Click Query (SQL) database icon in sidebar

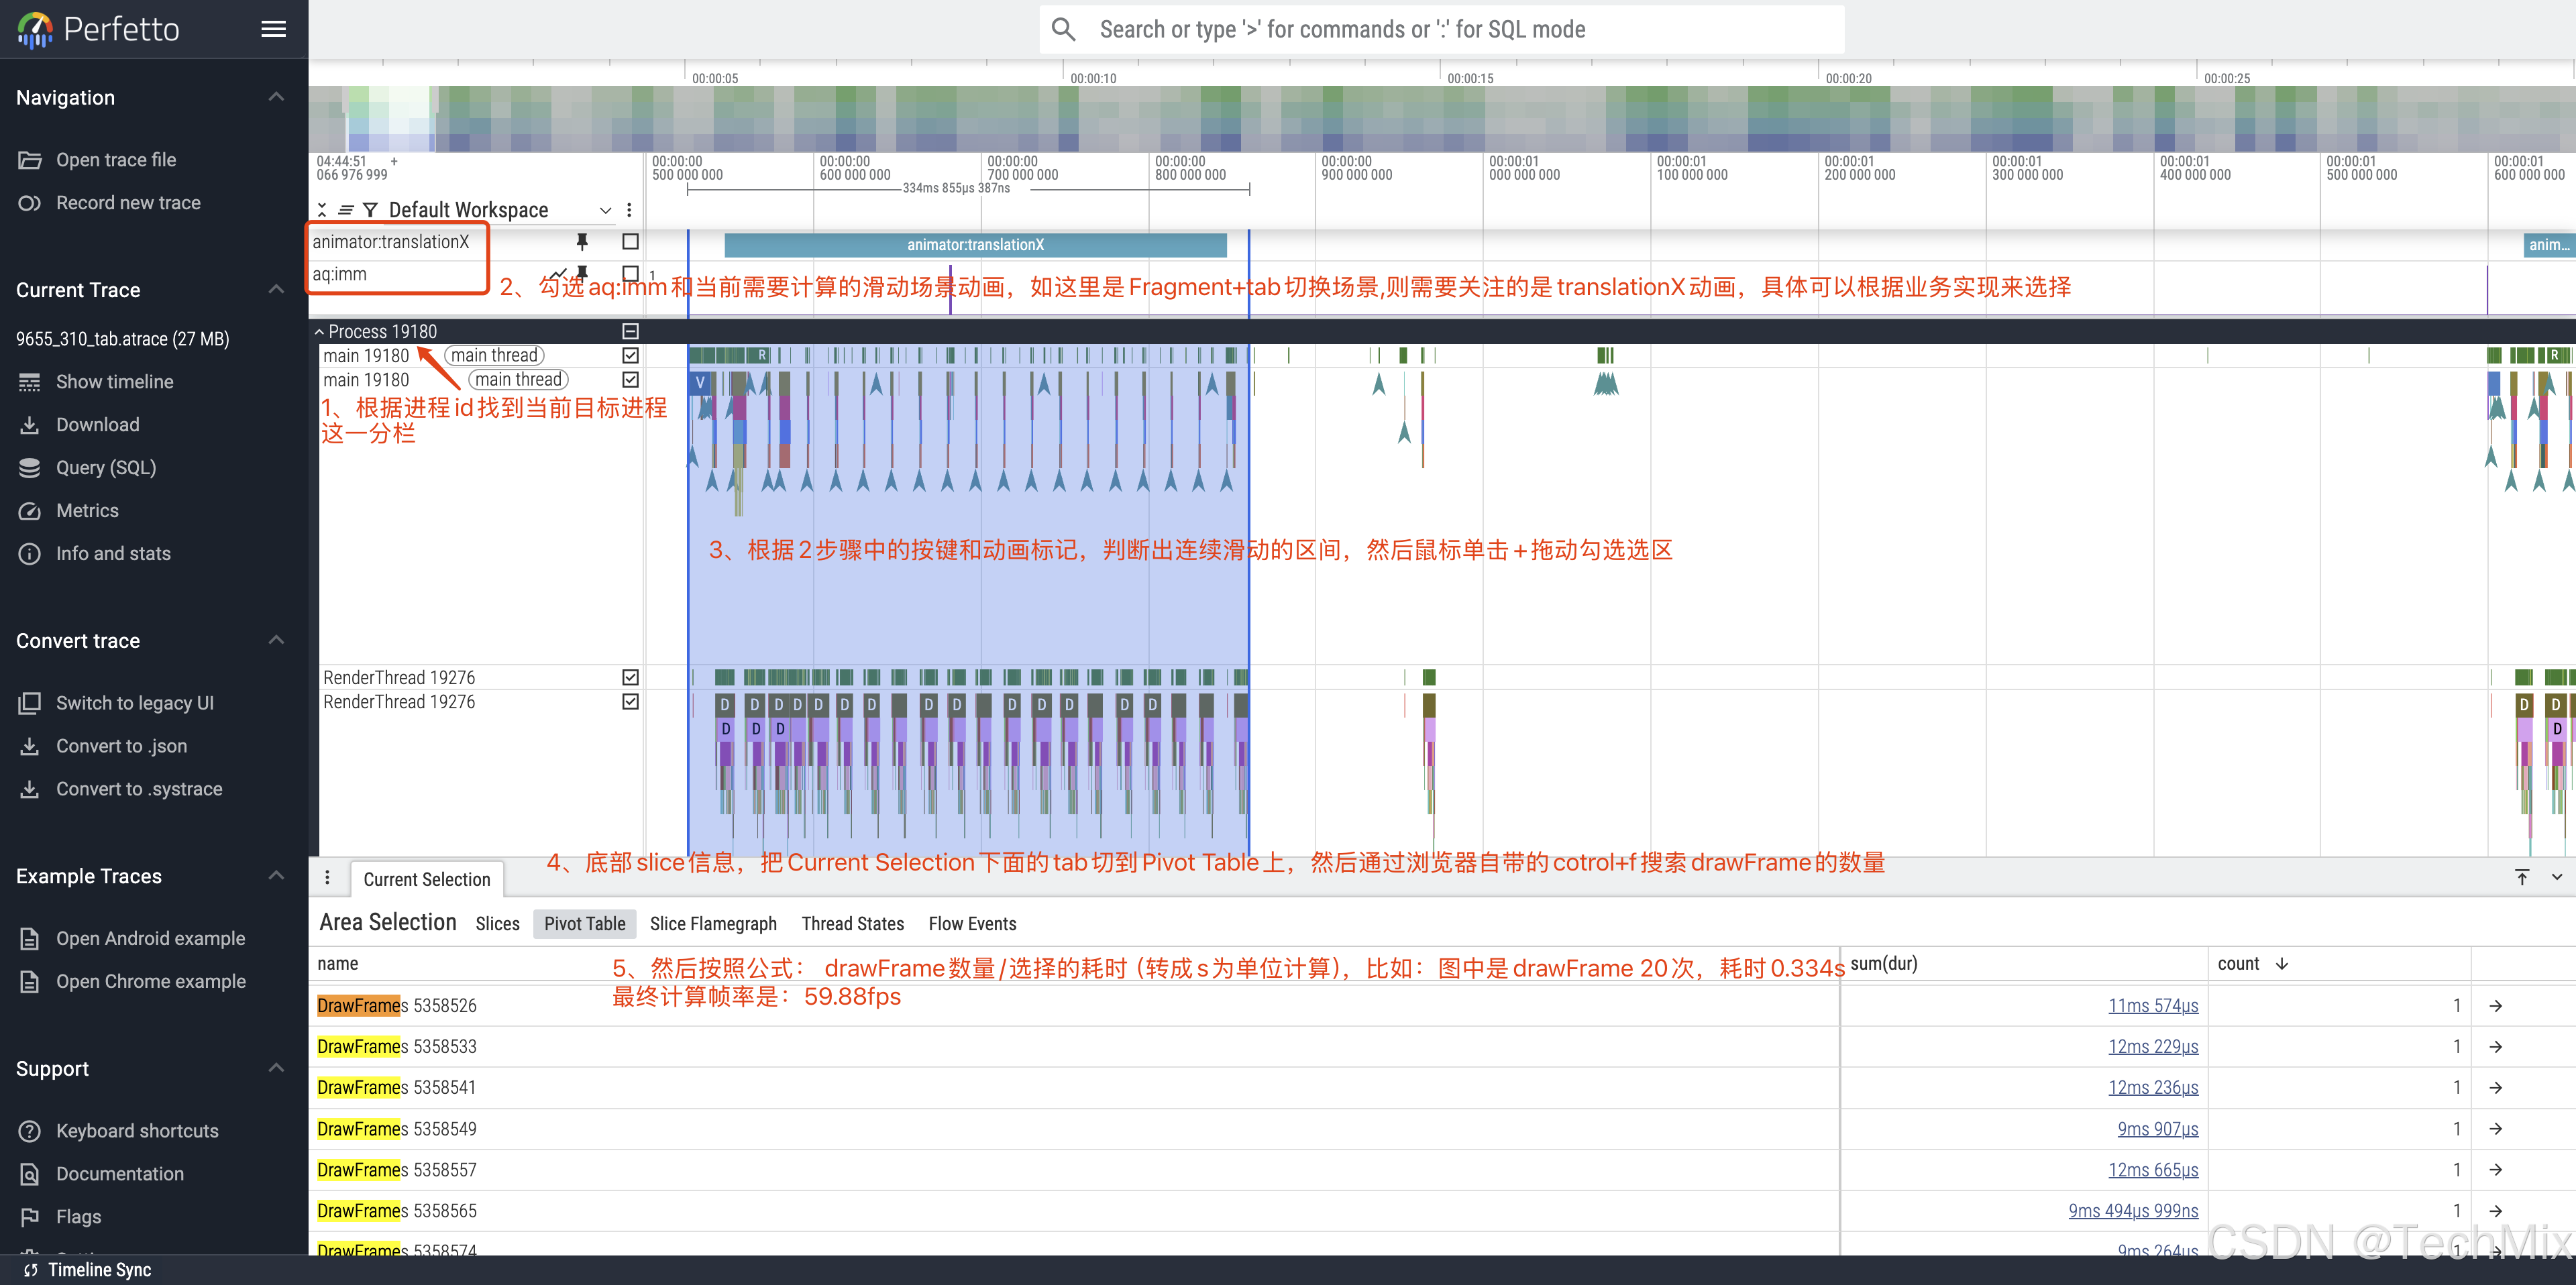coord(30,467)
